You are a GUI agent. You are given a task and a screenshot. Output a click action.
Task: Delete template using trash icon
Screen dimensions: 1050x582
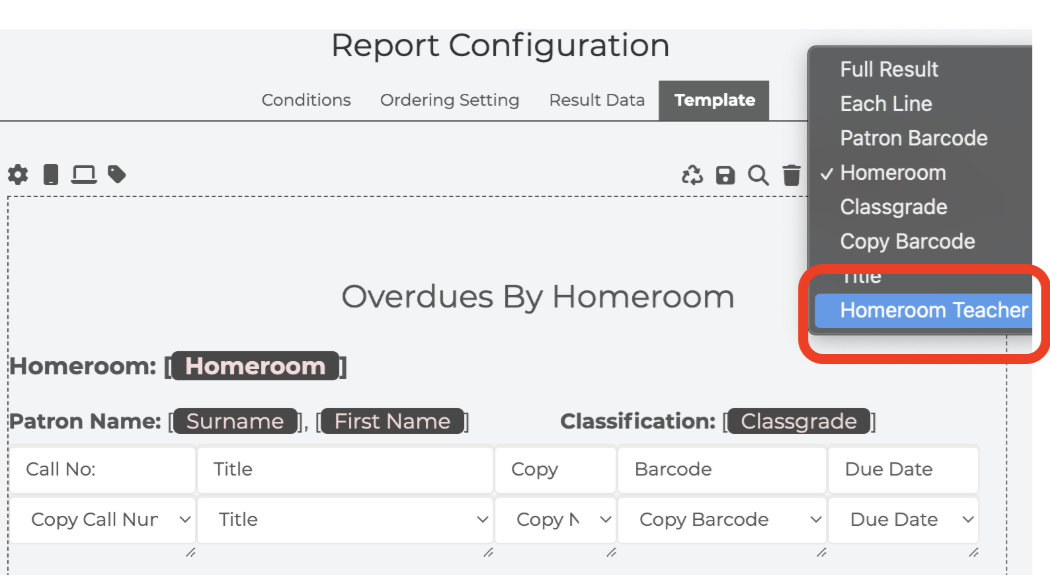[x=792, y=175]
